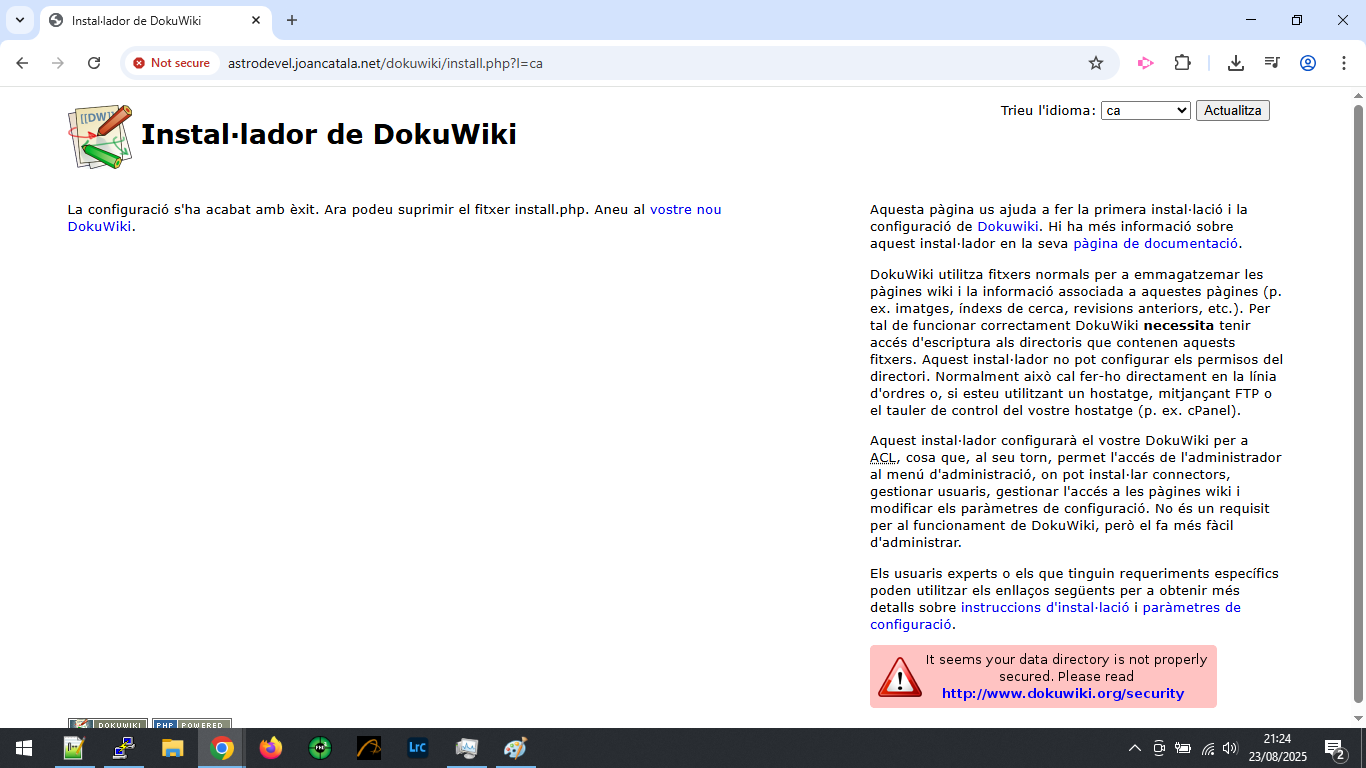Click the battery tray icon
The height and width of the screenshot is (768, 1366).
[x=1183, y=748]
